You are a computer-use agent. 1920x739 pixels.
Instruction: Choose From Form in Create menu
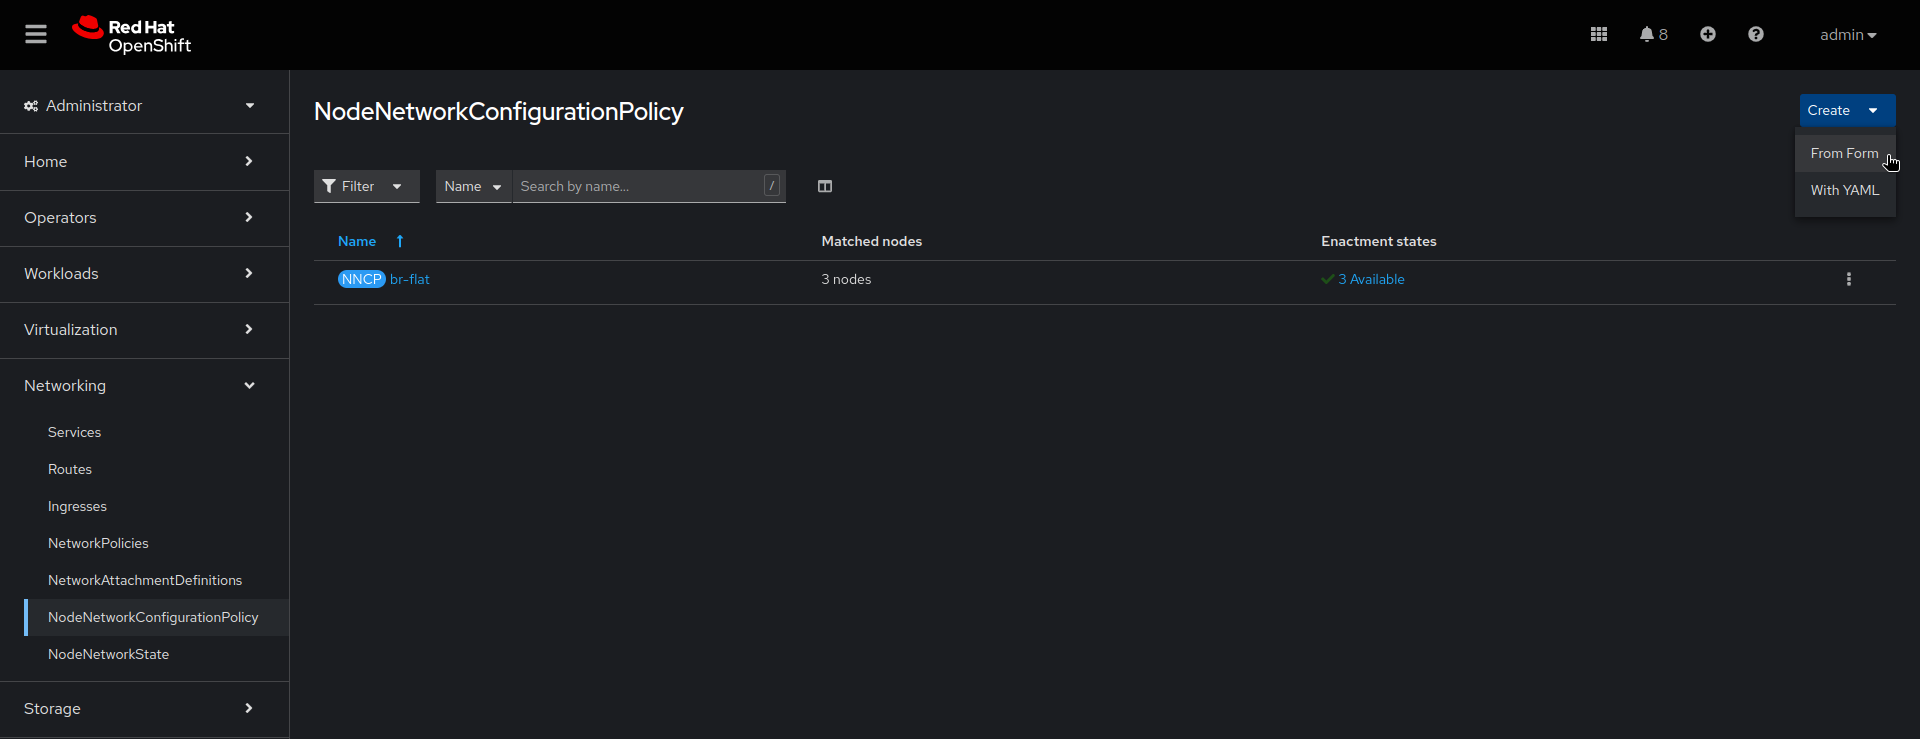tap(1844, 154)
